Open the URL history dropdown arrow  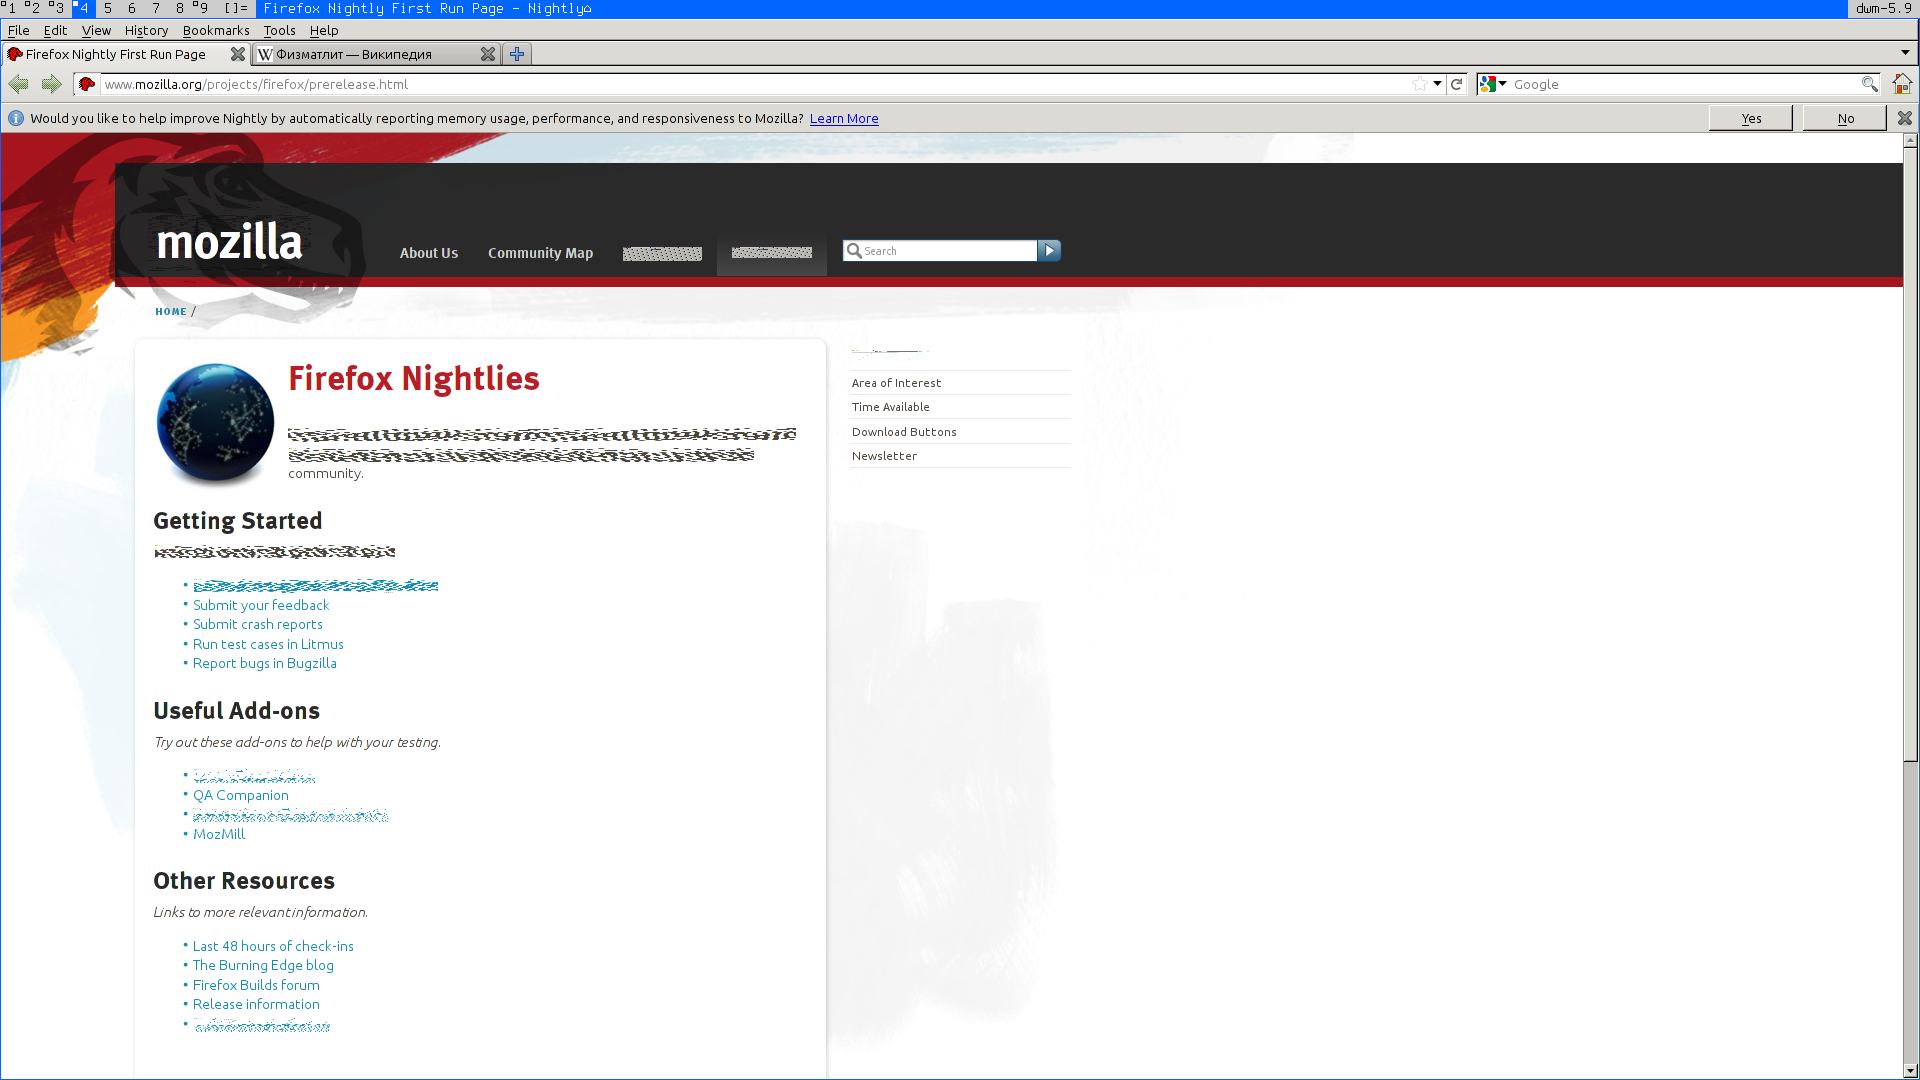(1437, 85)
